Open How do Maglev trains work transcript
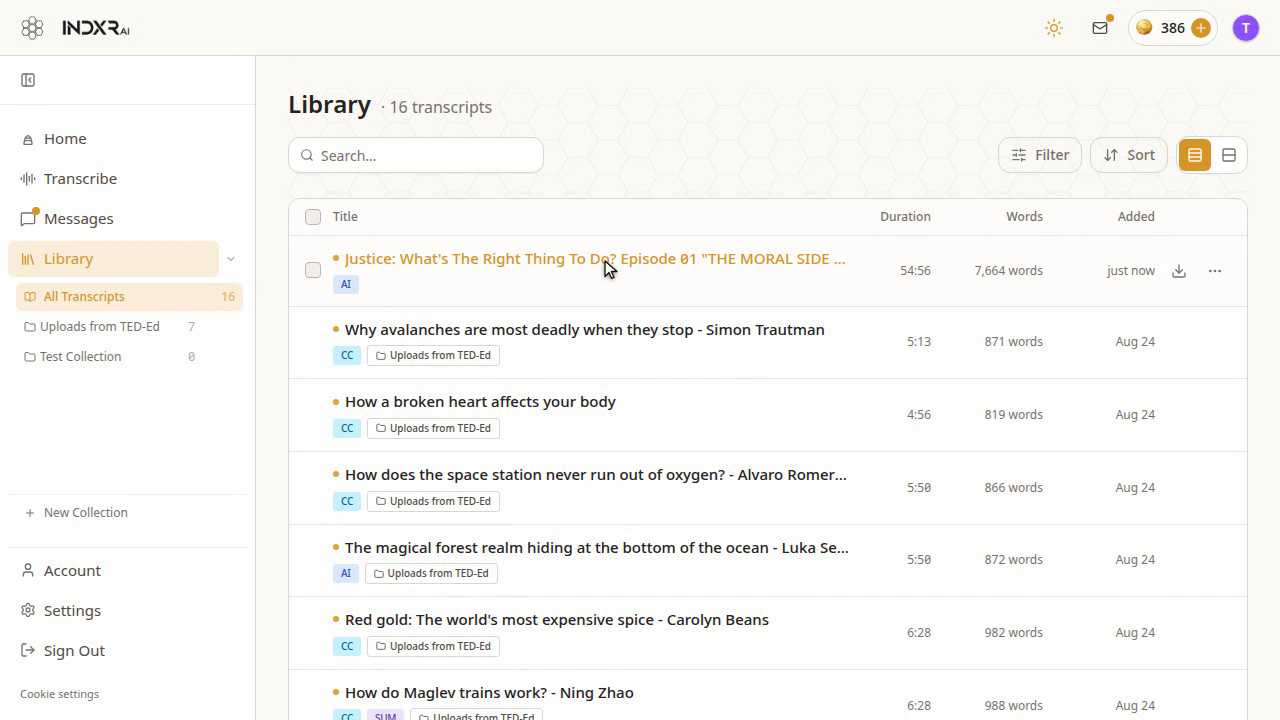Screen dimensions: 1280x720 (489, 693)
